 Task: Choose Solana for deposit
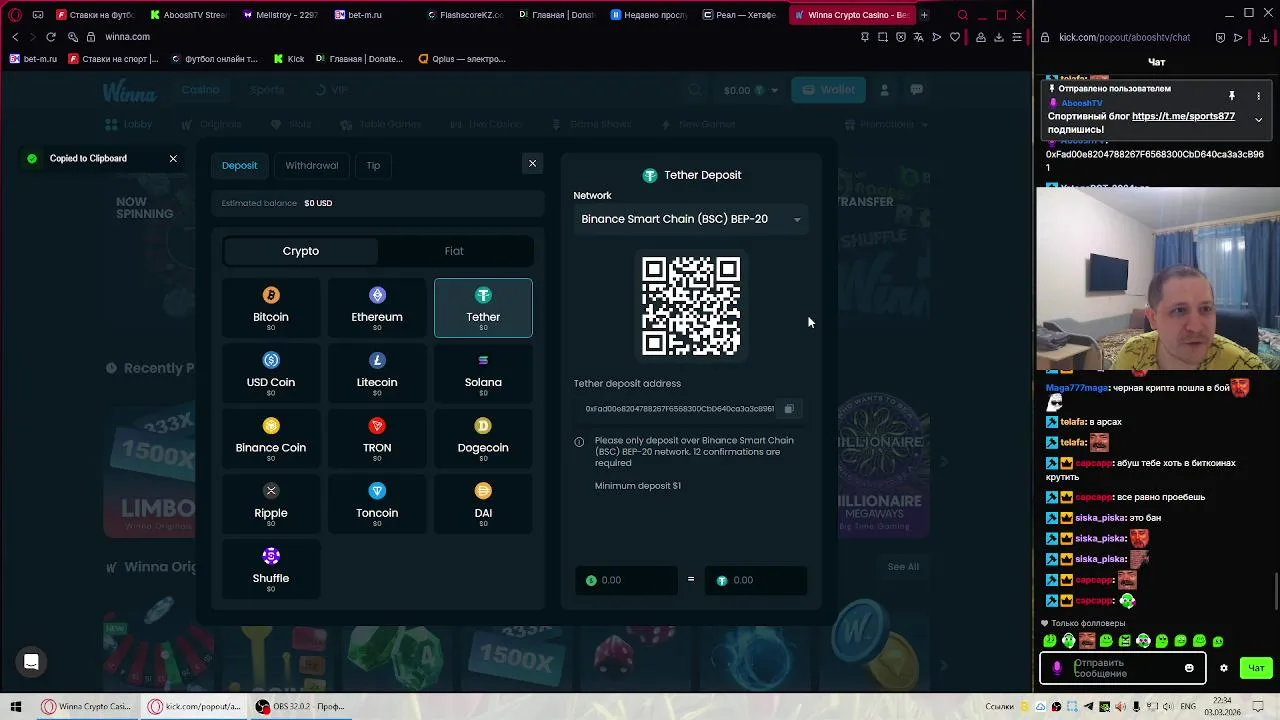click(483, 373)
